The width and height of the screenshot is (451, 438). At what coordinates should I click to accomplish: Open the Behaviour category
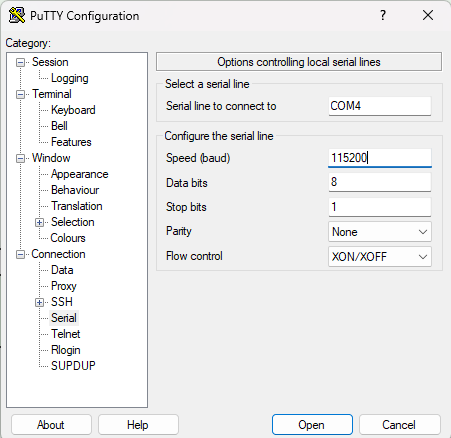coord(75,190)
